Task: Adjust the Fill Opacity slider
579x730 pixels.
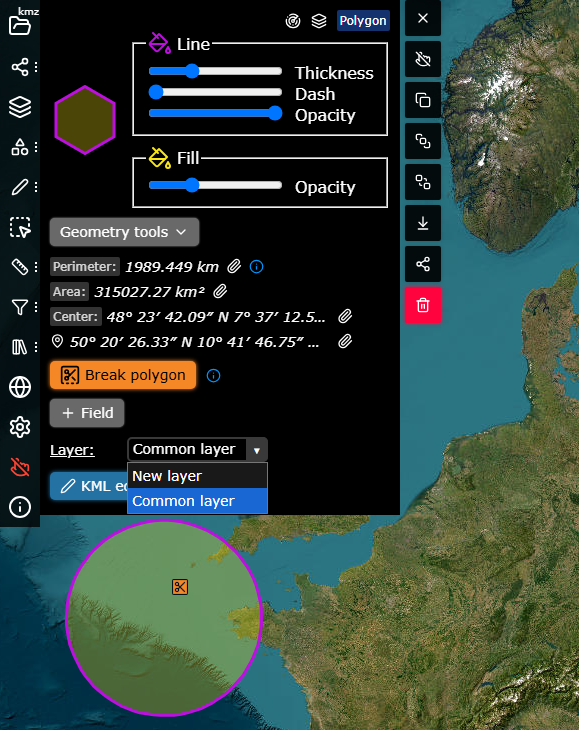Action: tap(215, 185)
